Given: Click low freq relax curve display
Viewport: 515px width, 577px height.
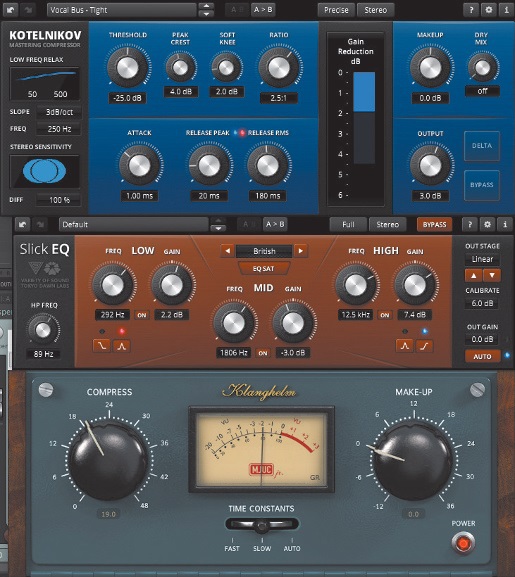Looking at the screenshot, I should tap(45, 84).
